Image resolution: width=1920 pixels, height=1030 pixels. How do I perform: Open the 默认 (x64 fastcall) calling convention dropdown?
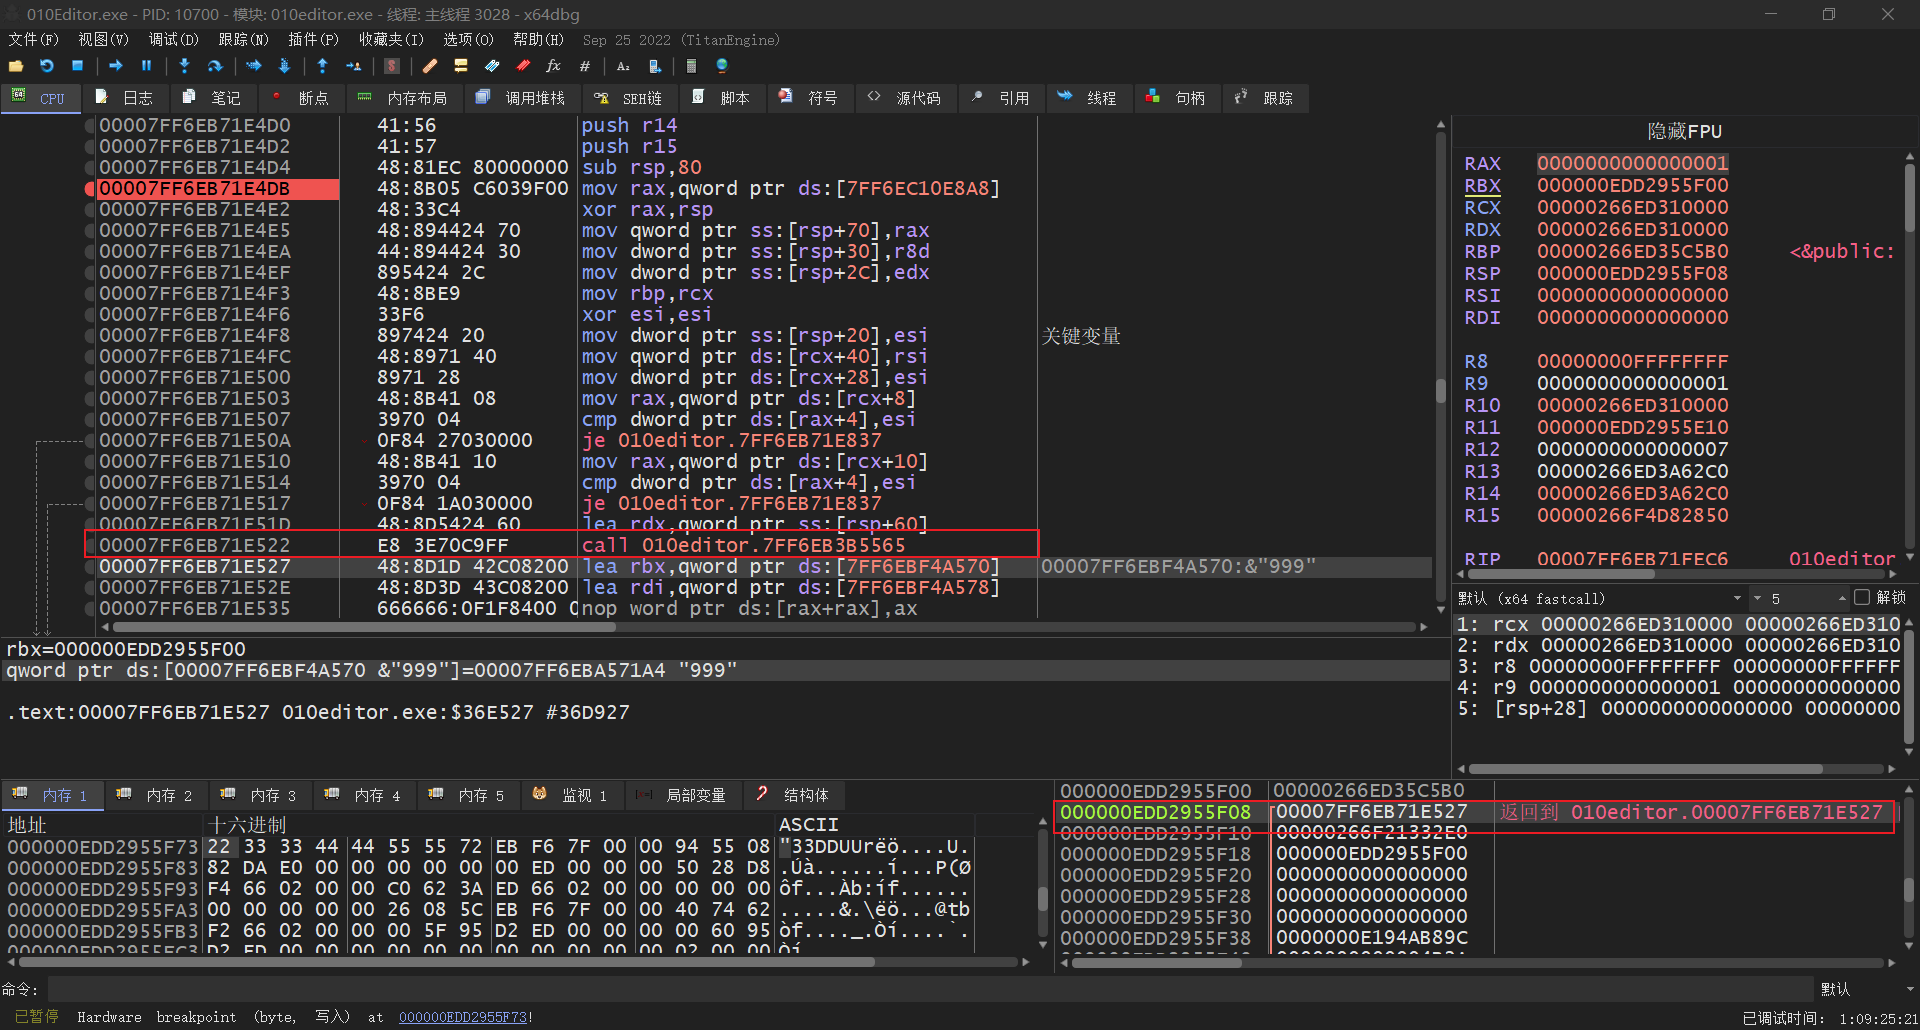(x=1600, y=598)
